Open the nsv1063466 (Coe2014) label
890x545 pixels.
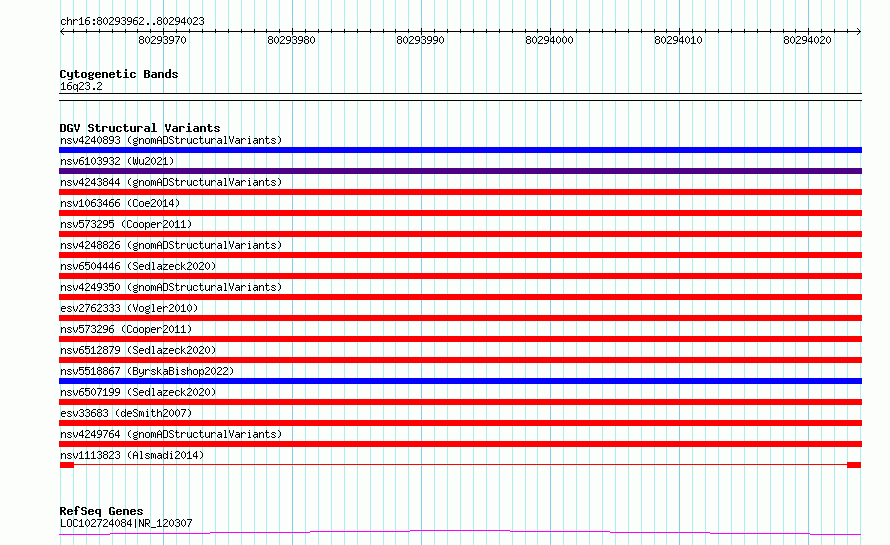(x=120, y=203)
